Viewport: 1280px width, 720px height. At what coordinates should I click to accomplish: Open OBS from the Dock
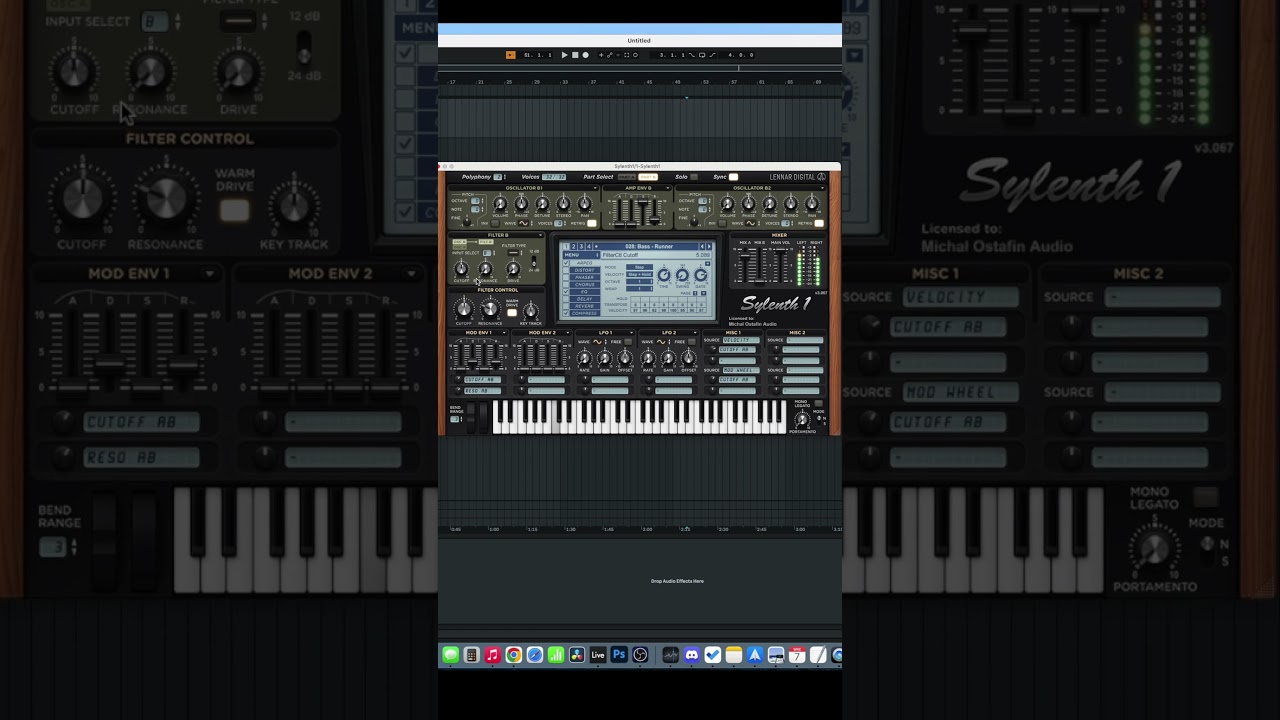(x=640, y=655)
